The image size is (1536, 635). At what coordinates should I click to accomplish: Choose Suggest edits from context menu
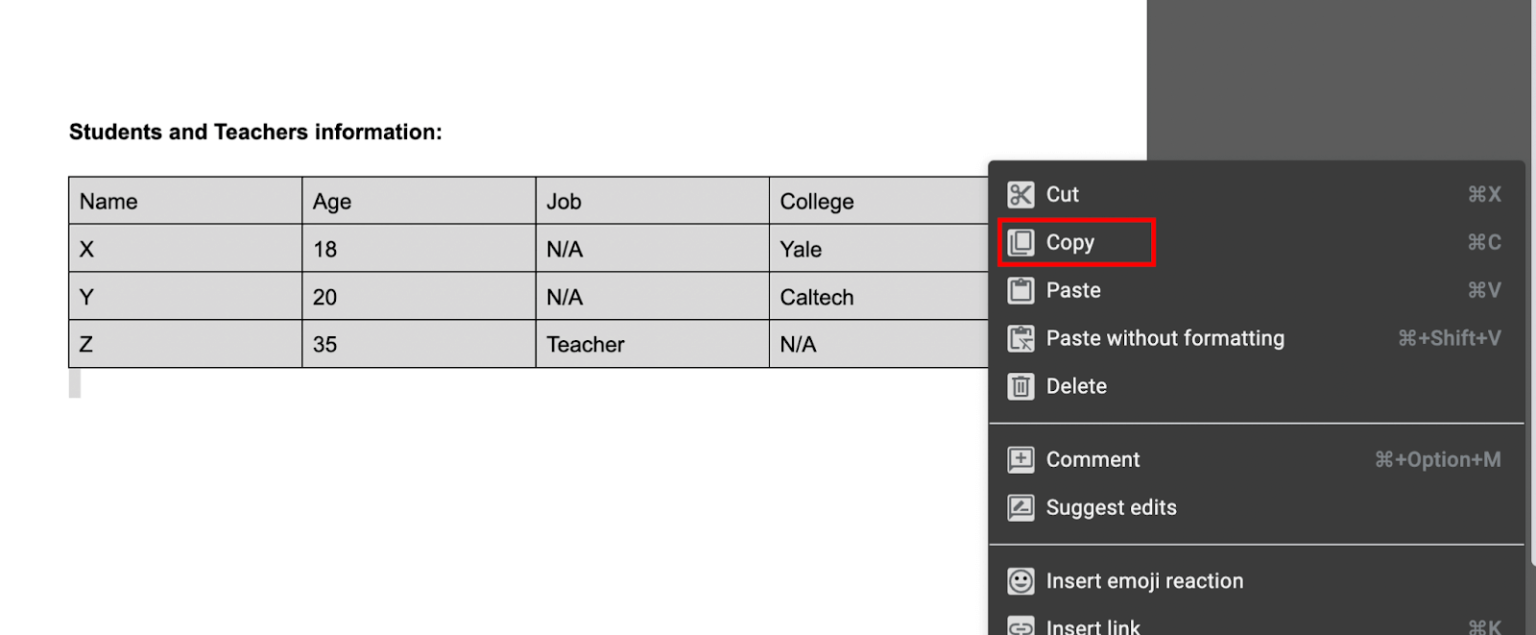pos(1111,508)
